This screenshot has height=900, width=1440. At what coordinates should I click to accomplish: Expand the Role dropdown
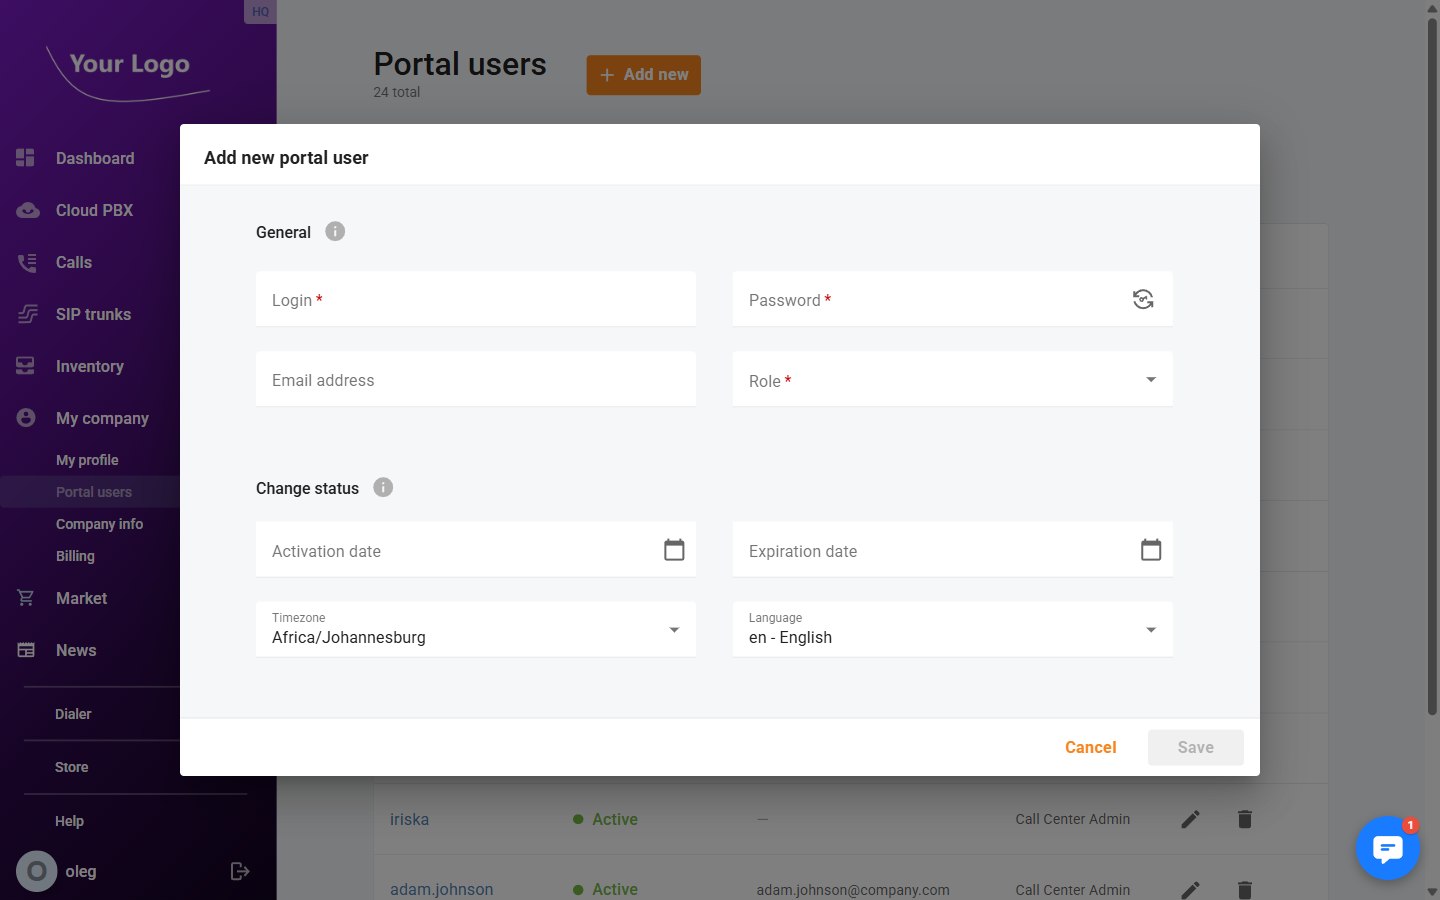1150,379
